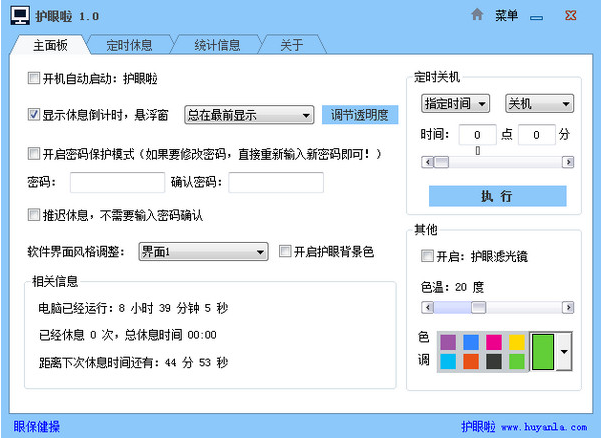601x439 pixels.
Task: Click the 密码 input field
Action: pos(117,182)
